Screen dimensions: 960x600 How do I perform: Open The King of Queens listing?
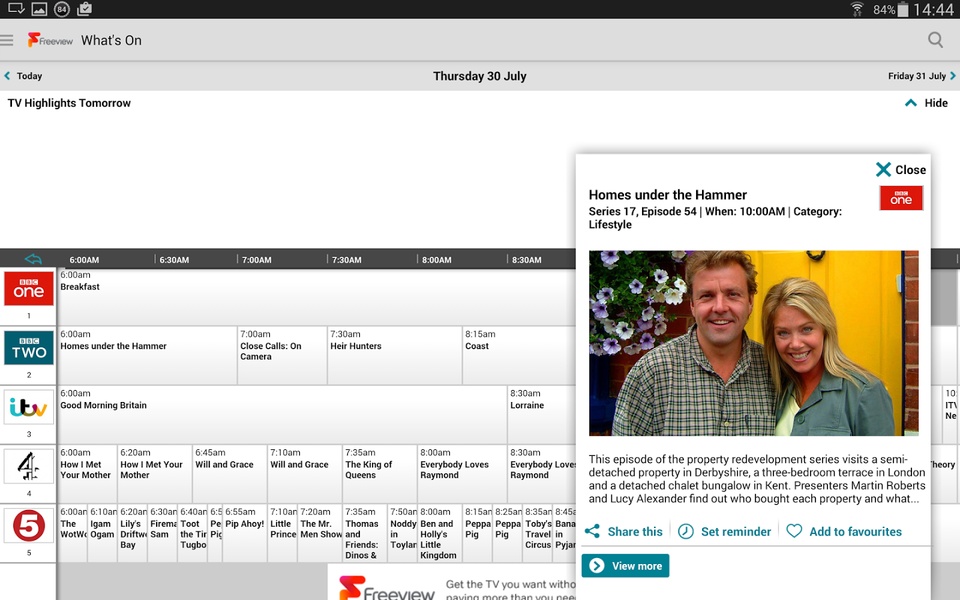tap(380, 474)
